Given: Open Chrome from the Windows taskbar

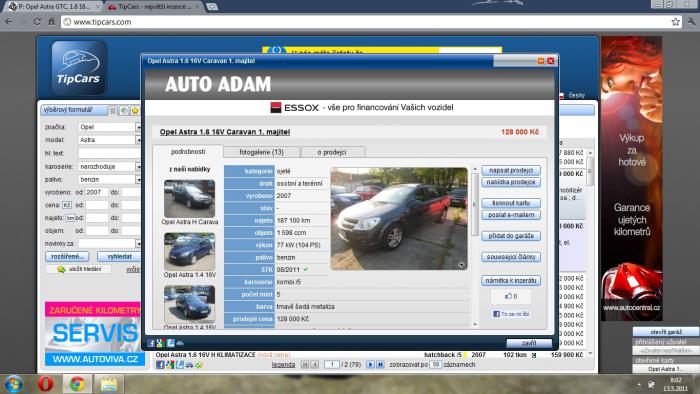Looking at the screenshot, I should (77, 384).
